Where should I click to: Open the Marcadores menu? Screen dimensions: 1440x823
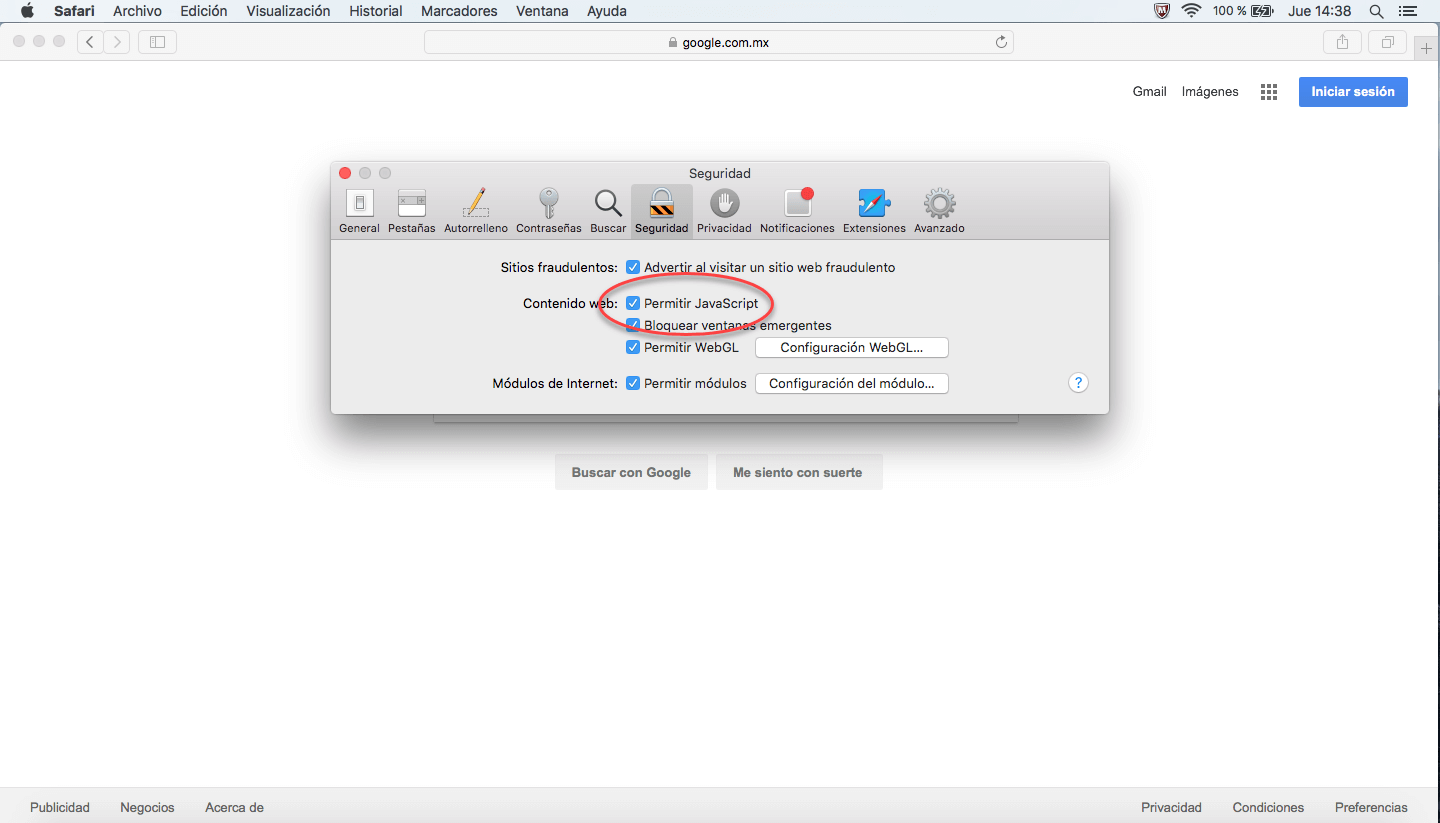click(x=459, y=11)
